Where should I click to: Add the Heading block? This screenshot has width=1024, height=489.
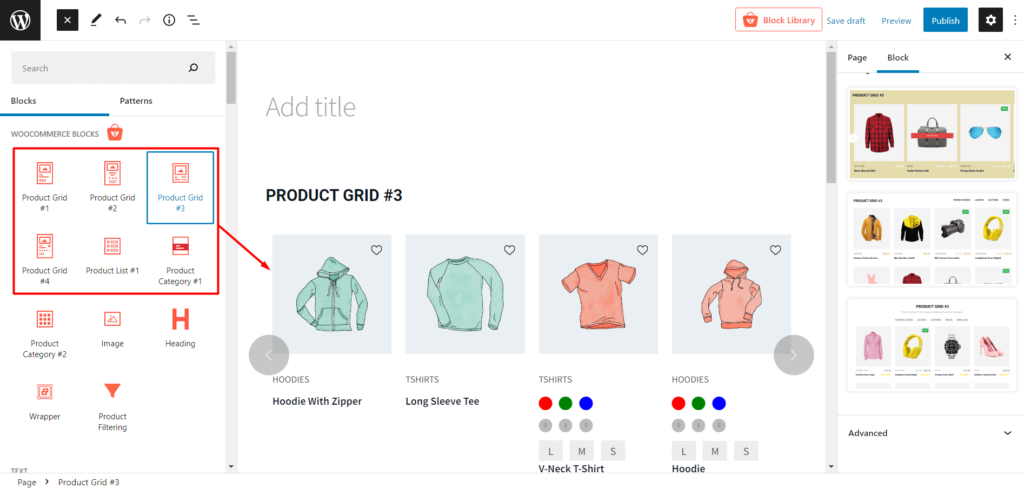click(x=180, y=327)
